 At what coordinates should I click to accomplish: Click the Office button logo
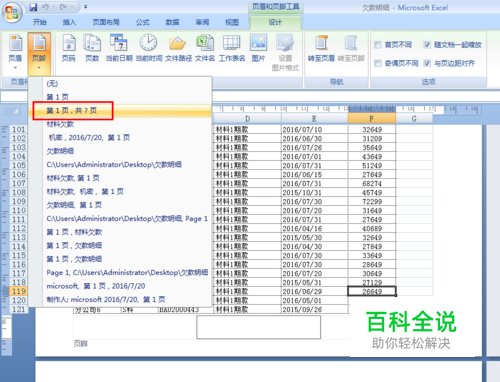point(12,12)
